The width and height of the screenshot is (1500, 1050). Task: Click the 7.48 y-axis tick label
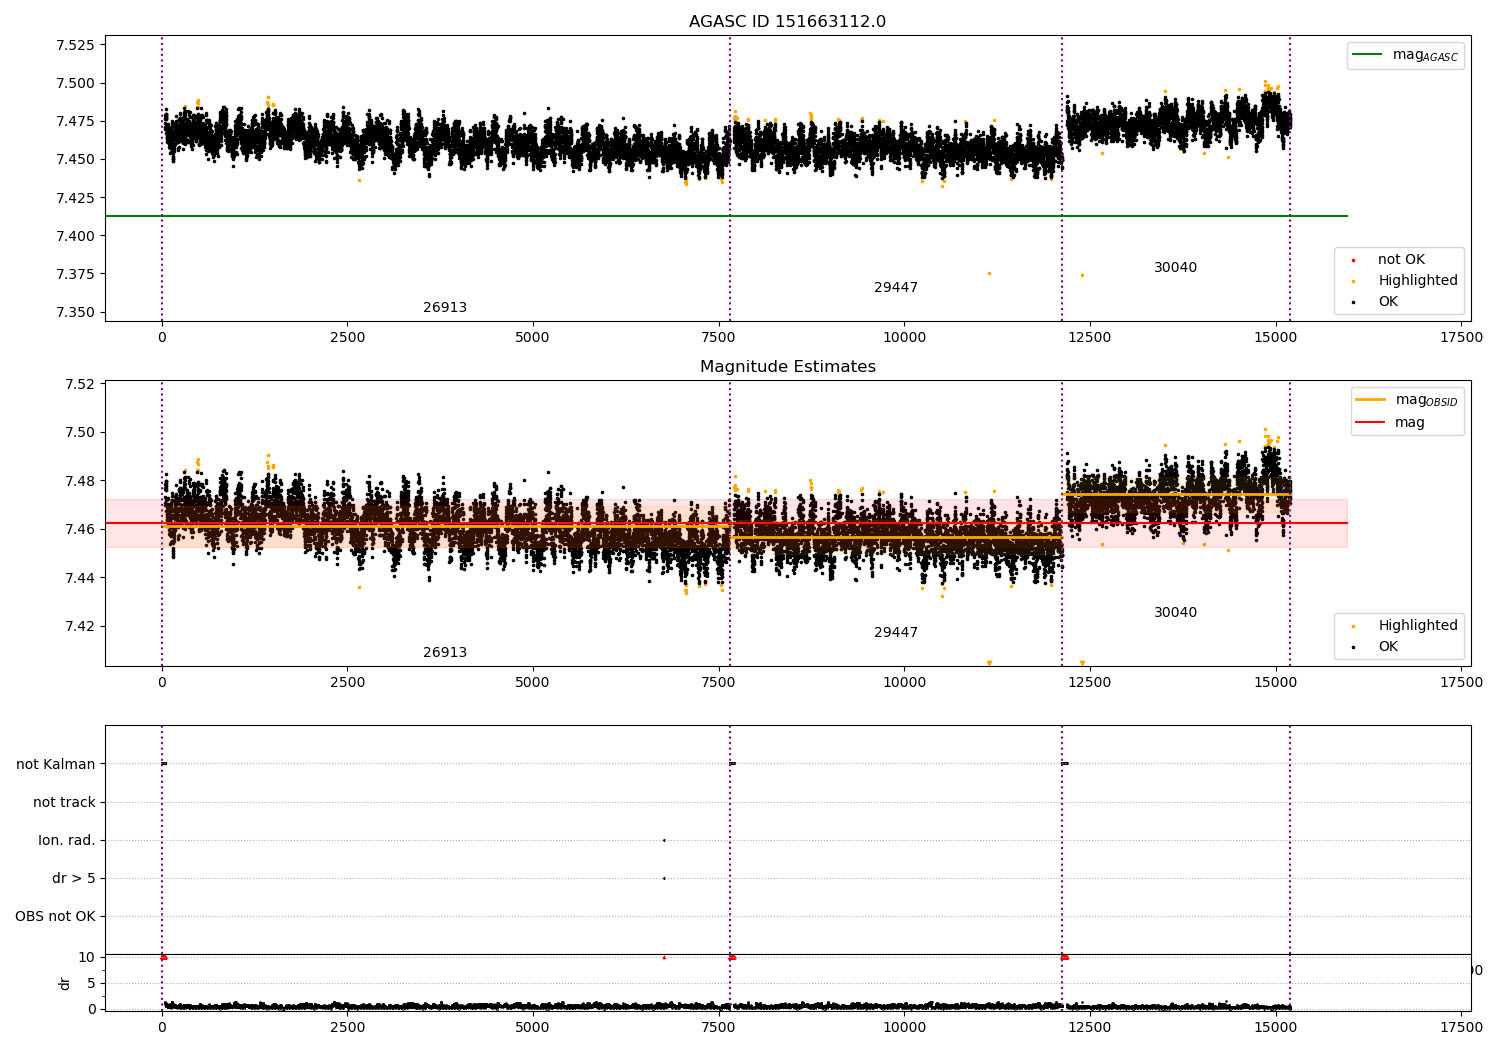point(79,481)
